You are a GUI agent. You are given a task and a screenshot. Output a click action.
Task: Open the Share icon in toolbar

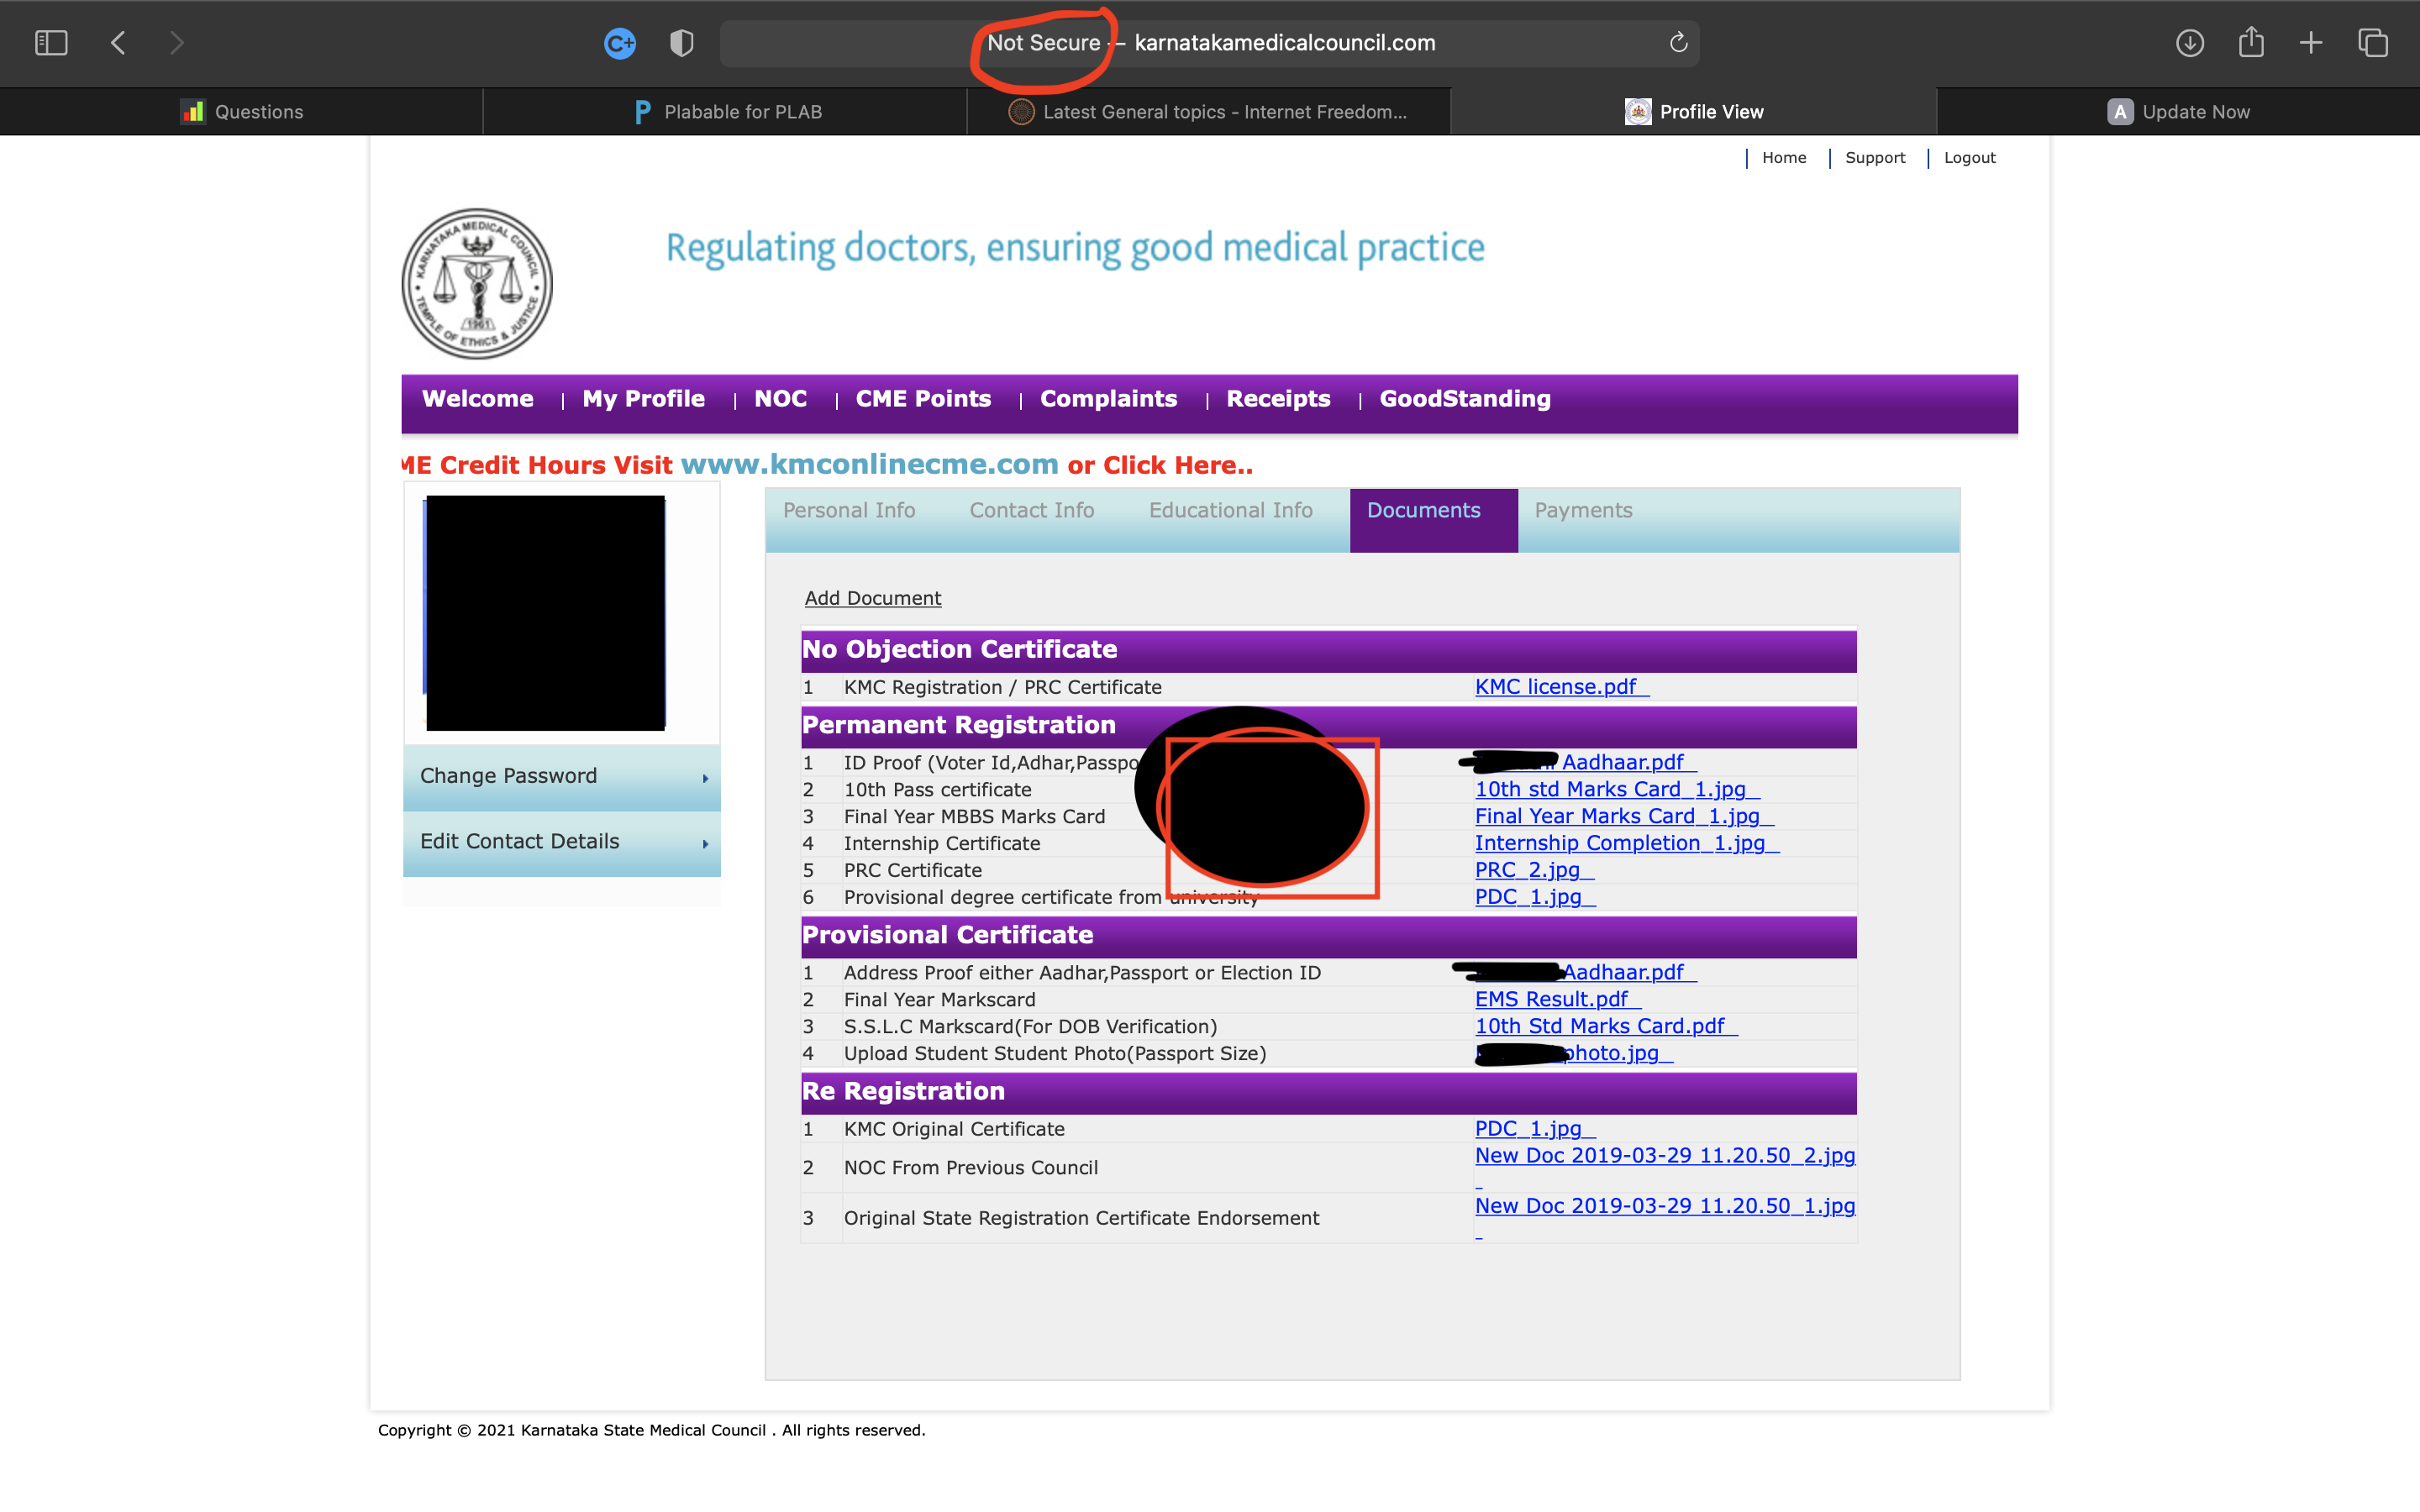pos(2250,43)
